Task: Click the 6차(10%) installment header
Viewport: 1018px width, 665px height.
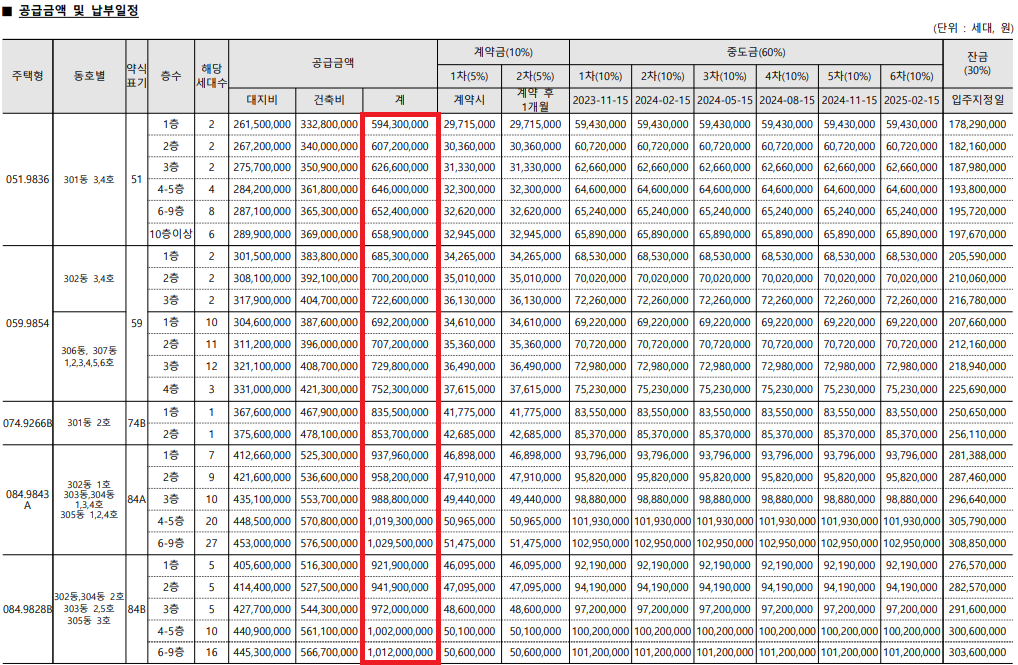Action: [912, 76]
